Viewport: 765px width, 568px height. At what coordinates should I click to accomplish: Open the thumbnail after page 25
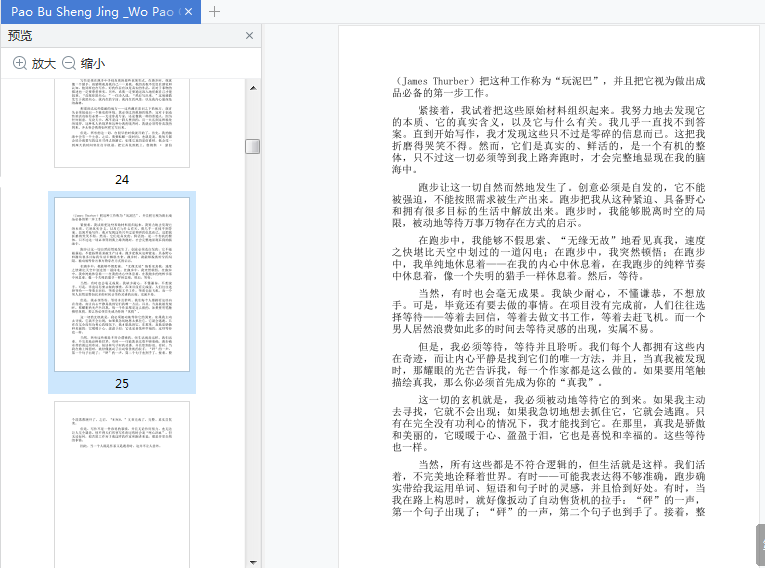coord(122,484)
